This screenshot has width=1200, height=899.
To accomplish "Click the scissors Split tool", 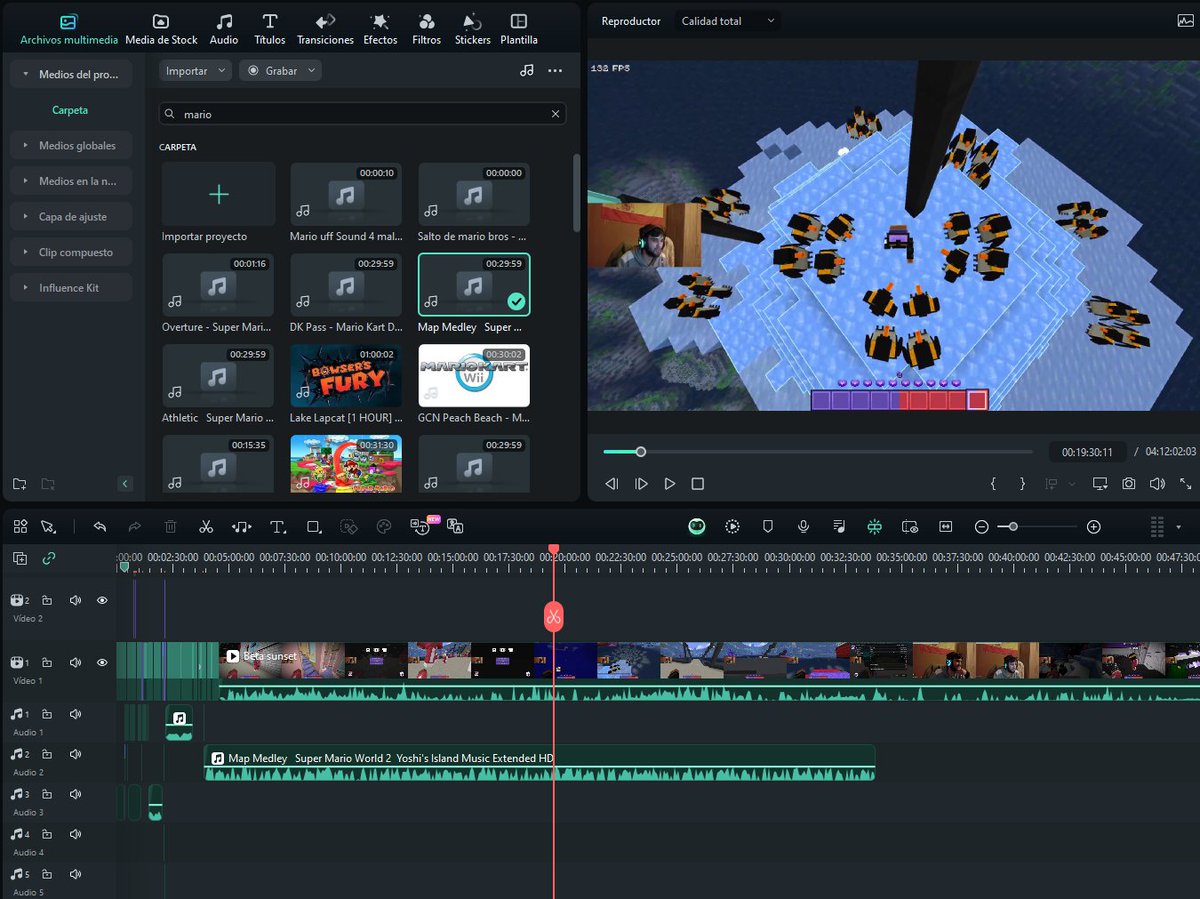I will (x=206, y=526).
